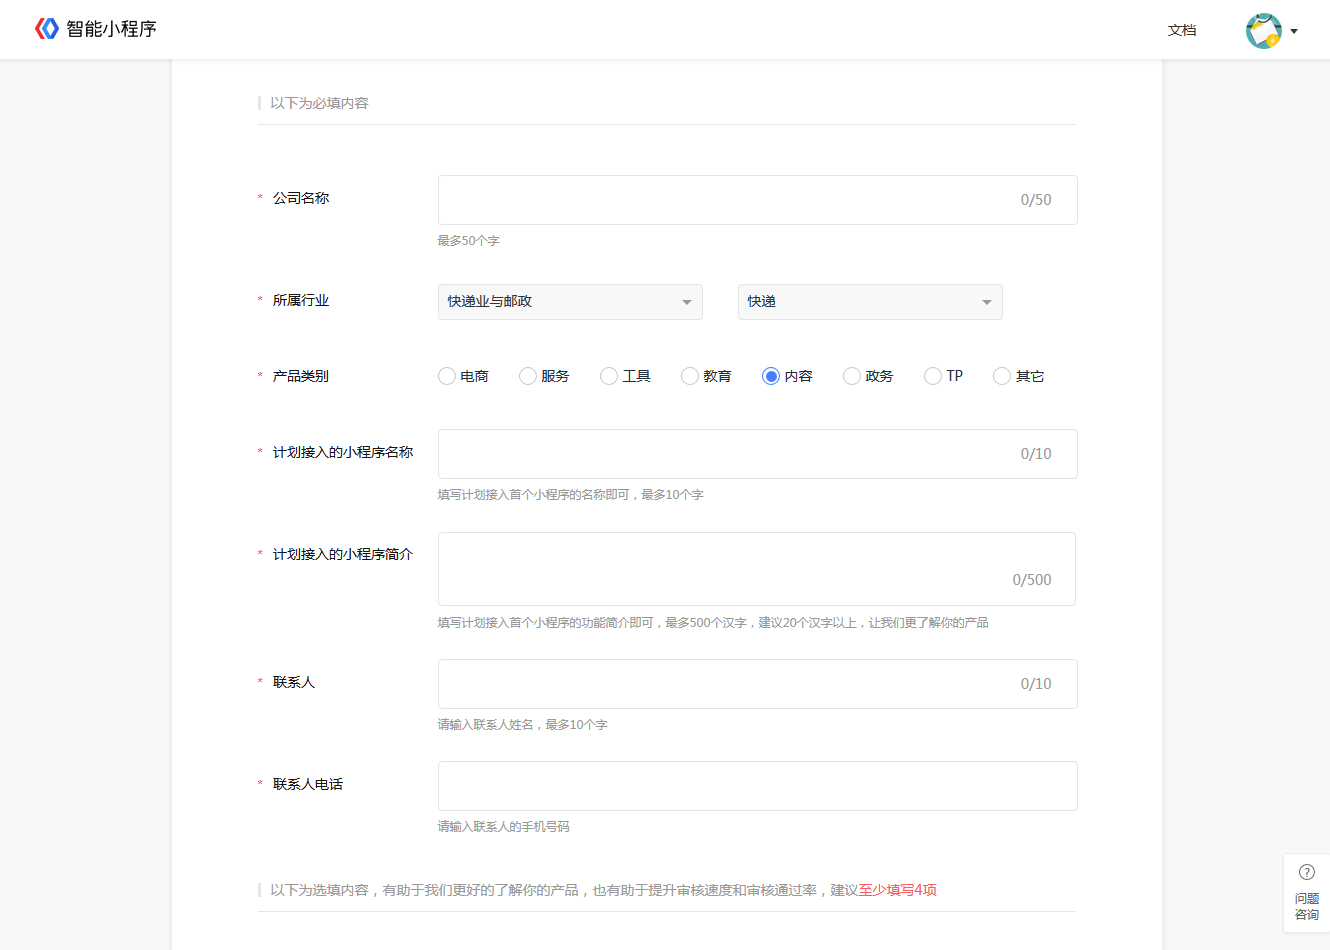
Task: Focus the 公司名称 input field
Action: [x=758, y=200]
